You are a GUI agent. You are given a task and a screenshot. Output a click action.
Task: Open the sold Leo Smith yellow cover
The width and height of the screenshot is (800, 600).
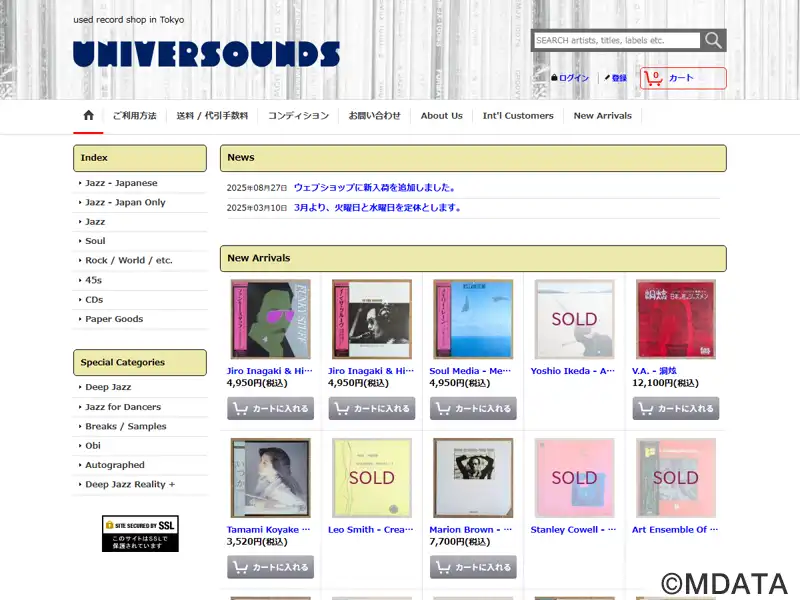click(x=371, y=478)
